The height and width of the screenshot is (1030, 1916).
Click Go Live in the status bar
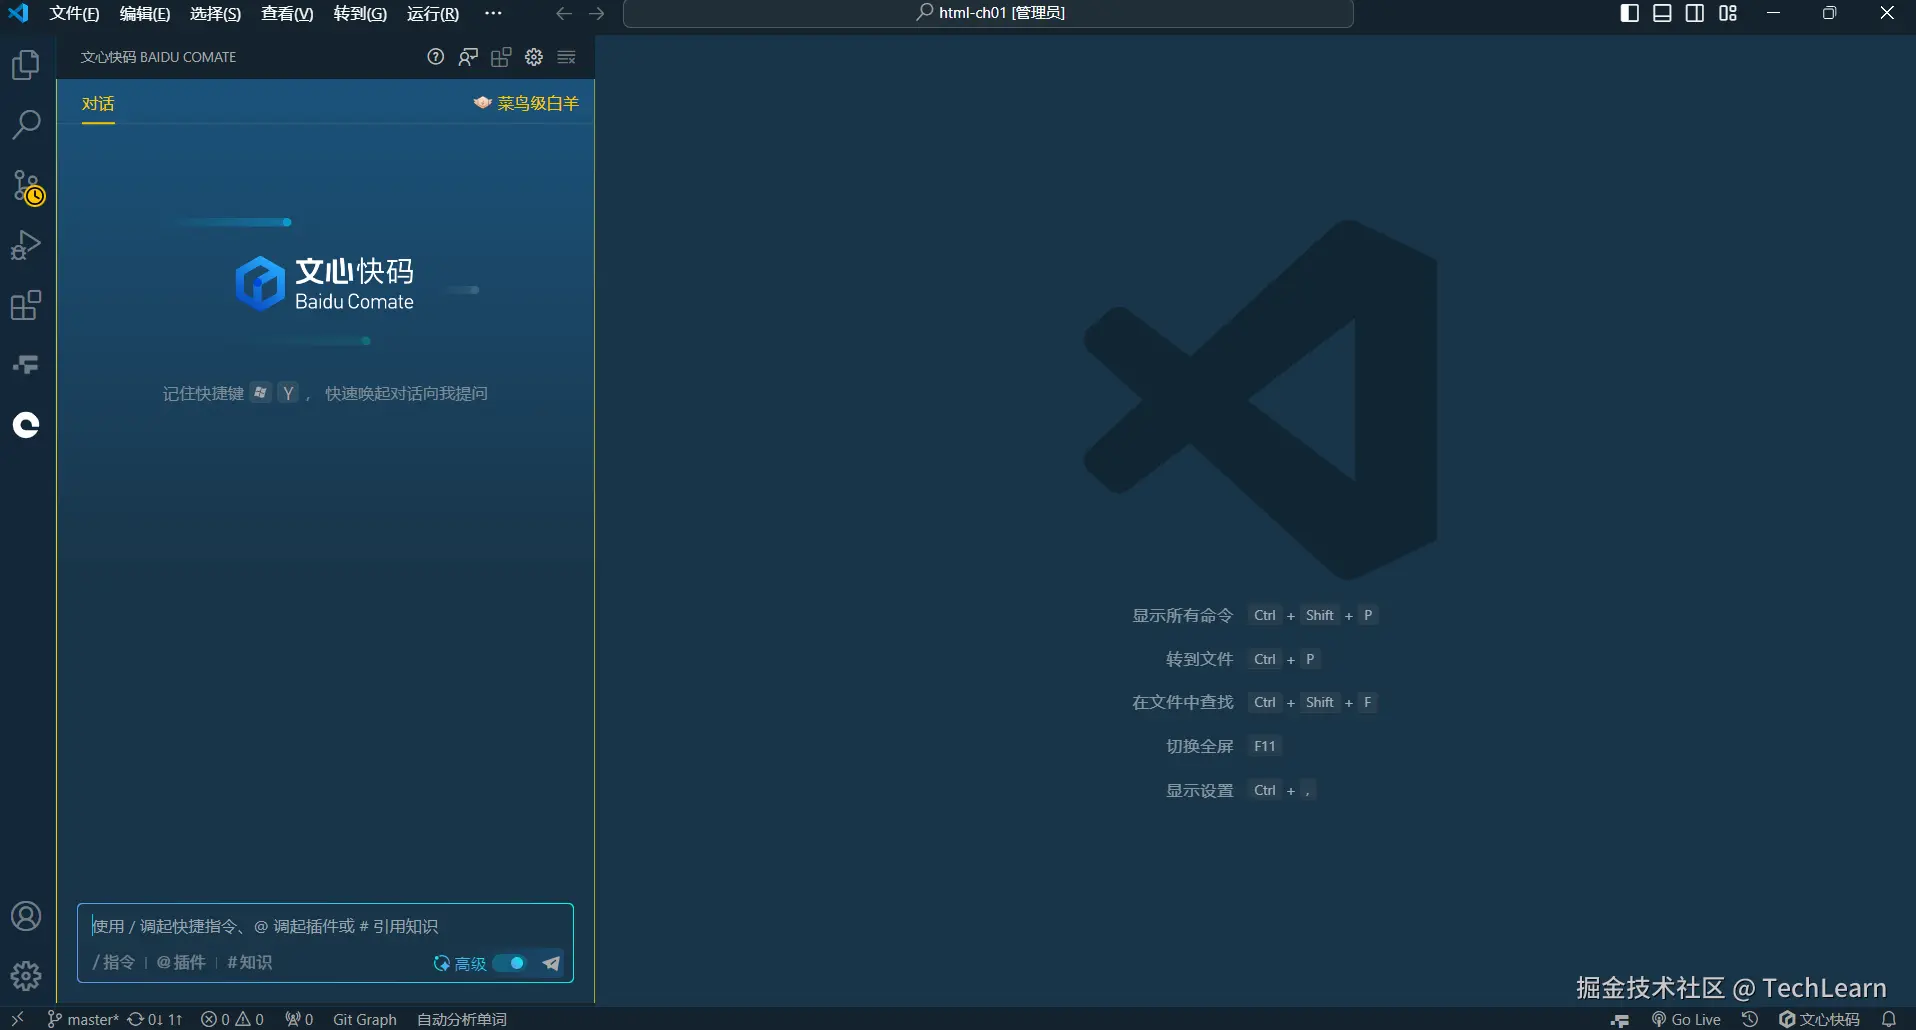(1687, 1019)
